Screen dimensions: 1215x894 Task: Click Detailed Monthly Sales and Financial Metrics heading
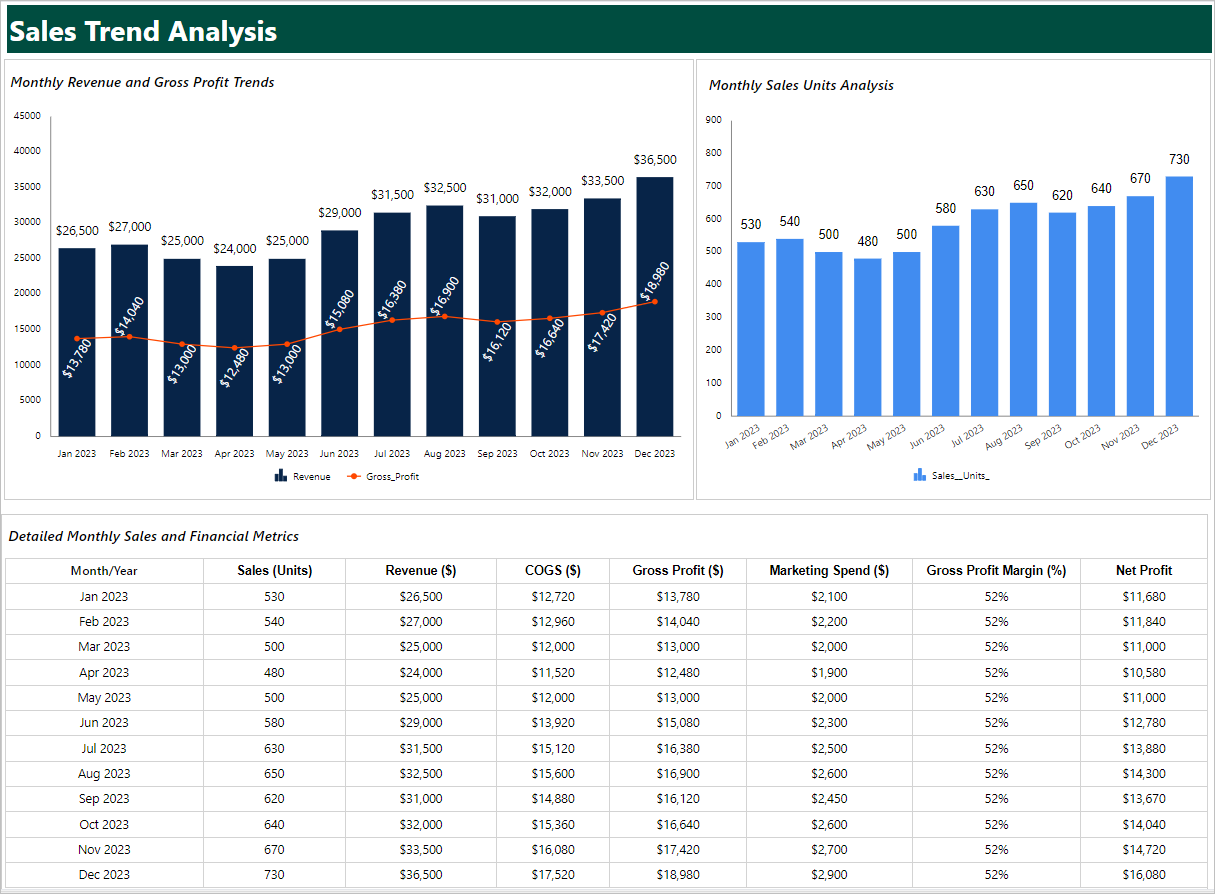tap(154, 536)
